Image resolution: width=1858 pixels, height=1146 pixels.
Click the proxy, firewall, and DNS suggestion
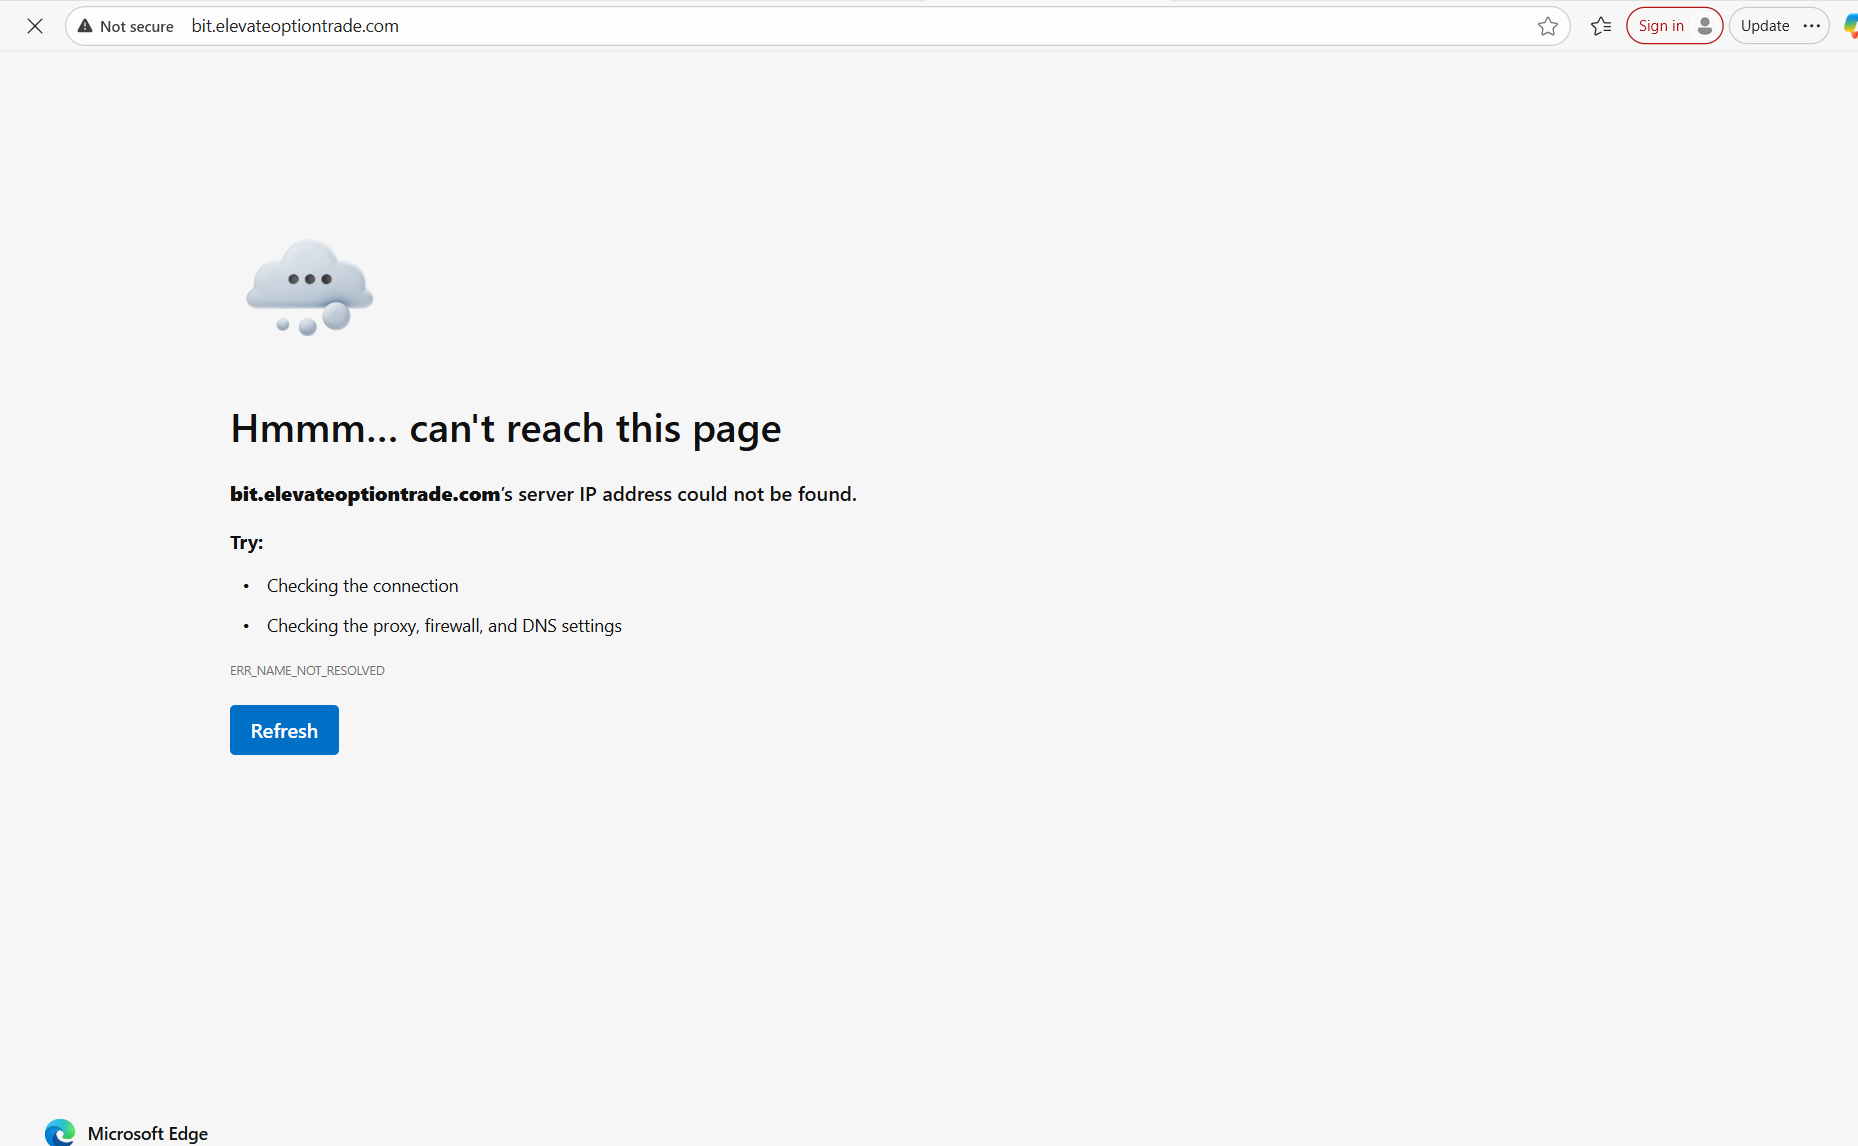coord(444,626)
